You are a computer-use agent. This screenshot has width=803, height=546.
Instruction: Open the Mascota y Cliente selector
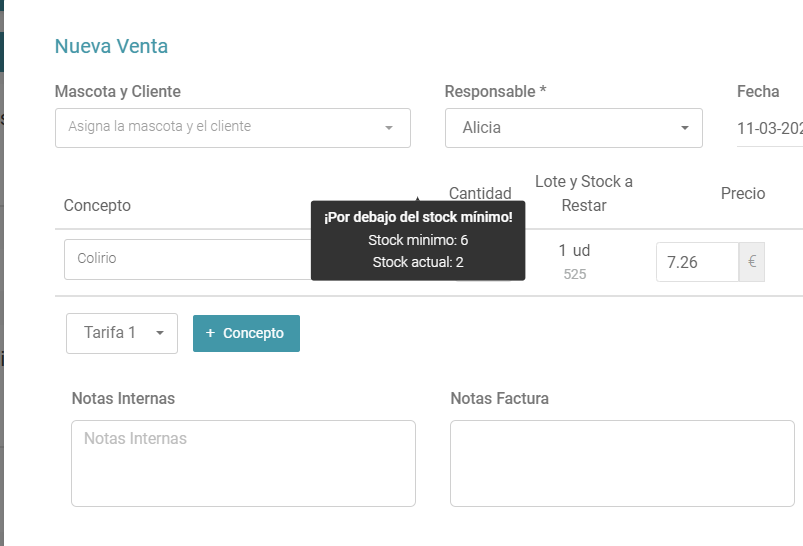233,128
